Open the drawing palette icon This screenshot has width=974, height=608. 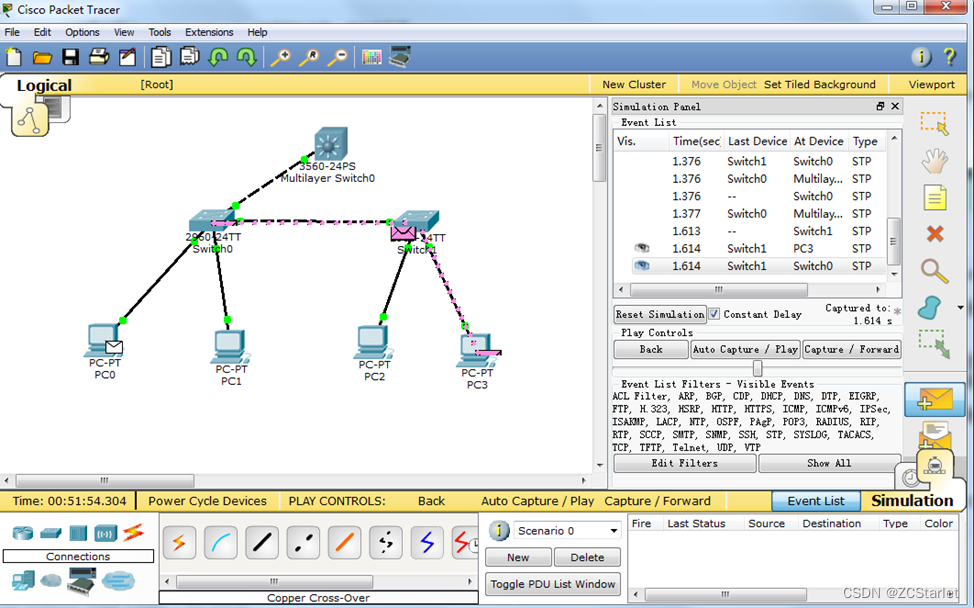371,58
